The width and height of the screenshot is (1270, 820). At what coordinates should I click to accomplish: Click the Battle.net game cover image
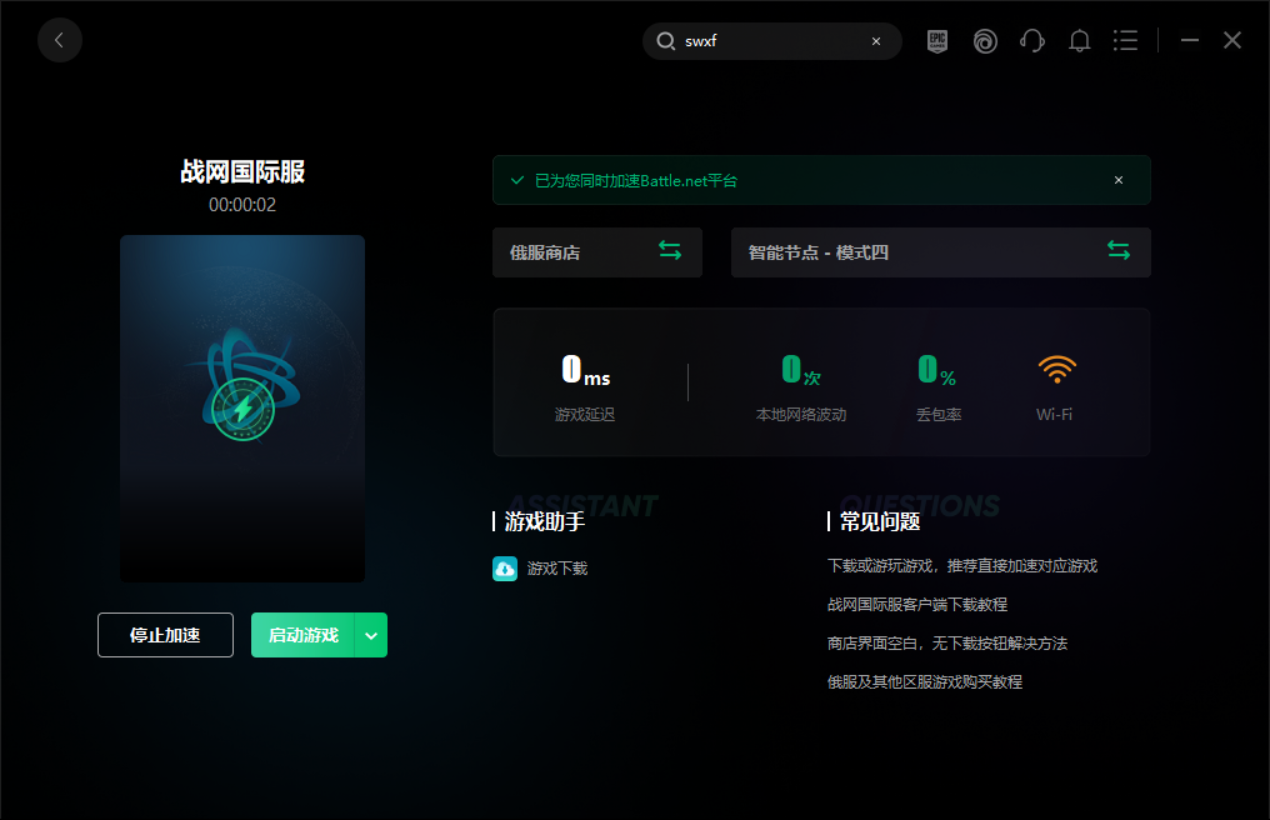click(242, 408)
